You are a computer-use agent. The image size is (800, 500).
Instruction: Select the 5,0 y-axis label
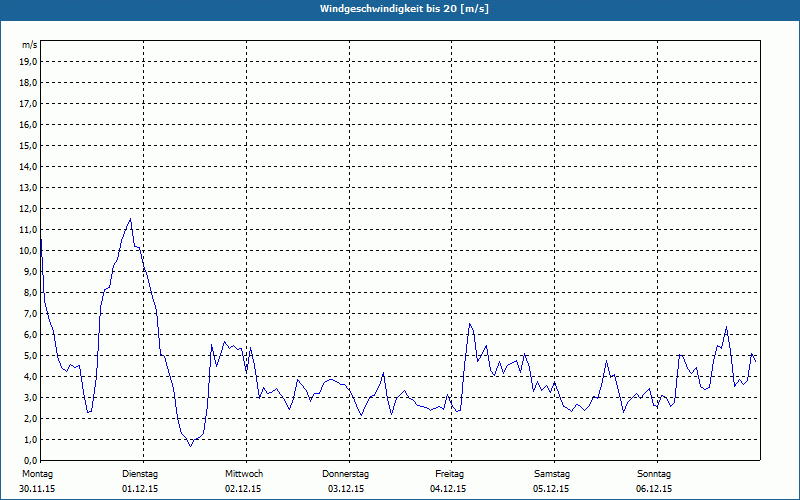[x=30, y=356]
